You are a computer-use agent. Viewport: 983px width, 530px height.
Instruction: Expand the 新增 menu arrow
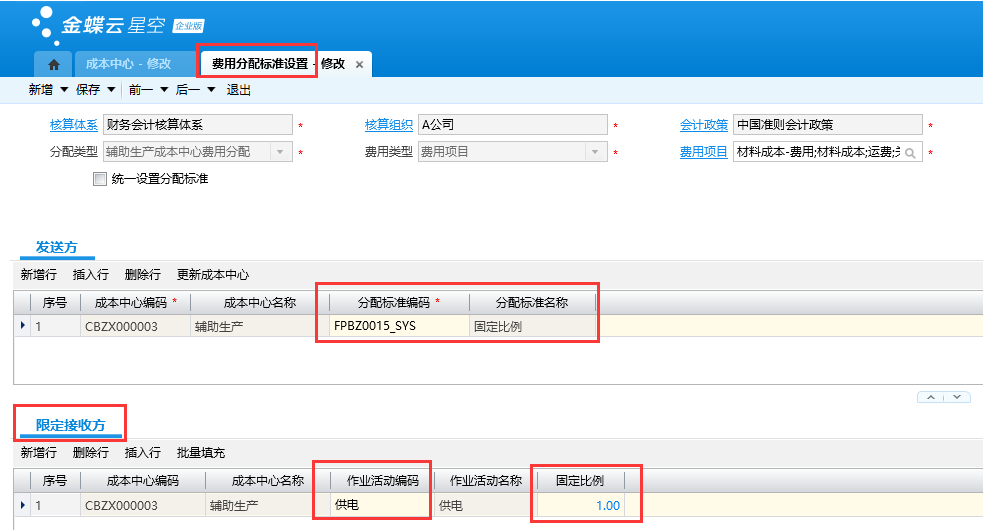(64, 90)
